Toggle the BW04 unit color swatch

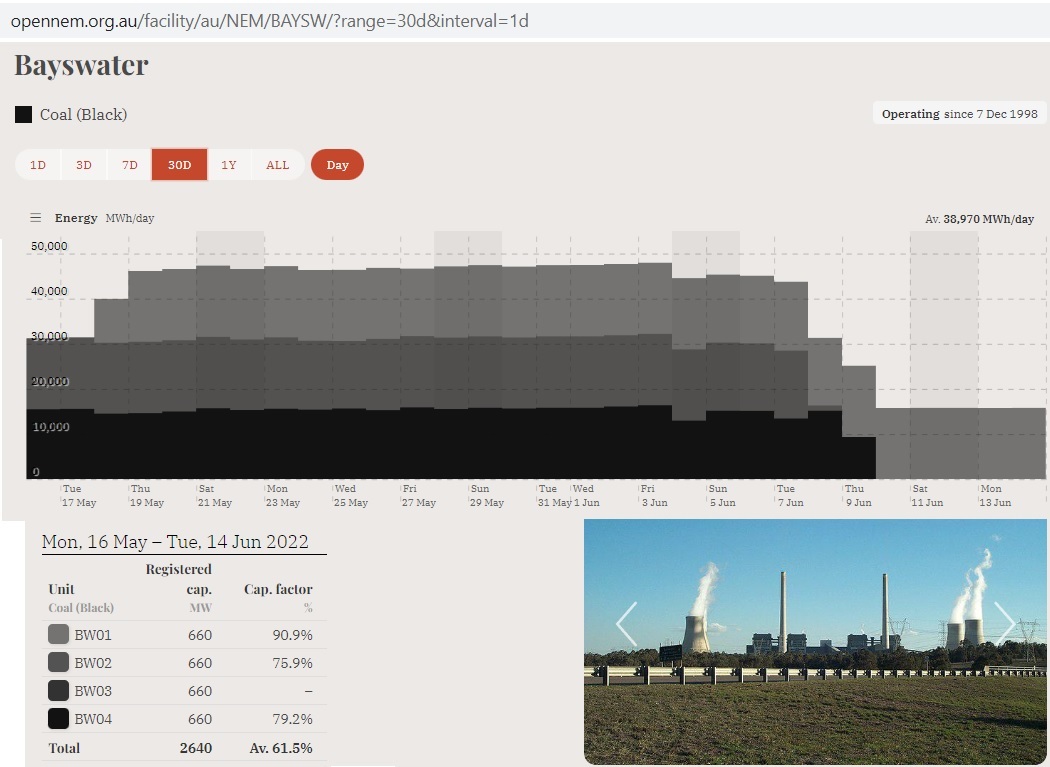(x=58, y=719)
